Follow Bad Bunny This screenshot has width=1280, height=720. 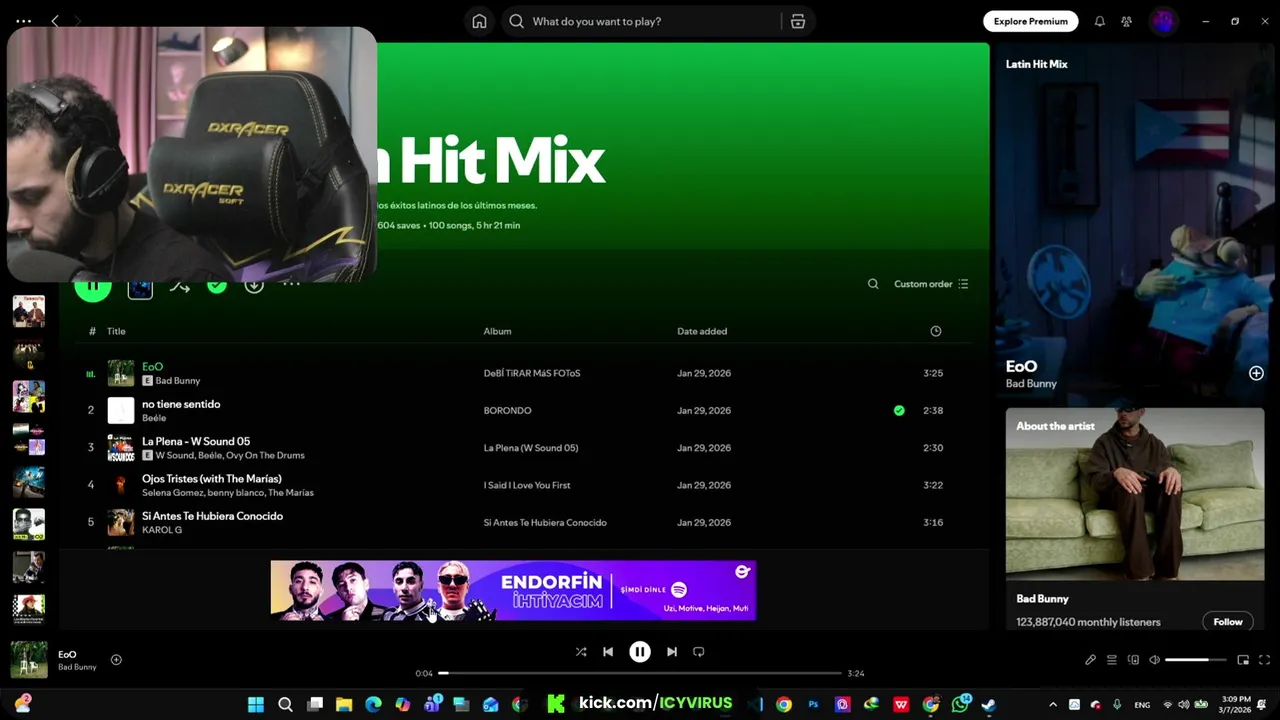tap(1228, 622)
